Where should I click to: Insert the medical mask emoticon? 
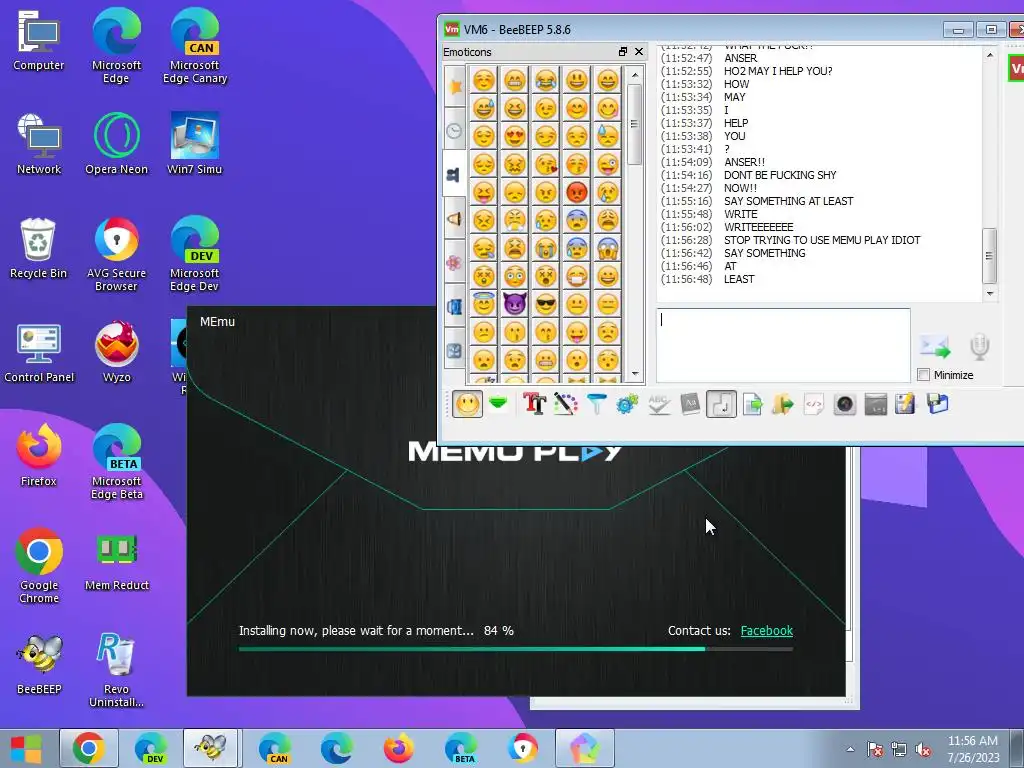pos(577,276)
